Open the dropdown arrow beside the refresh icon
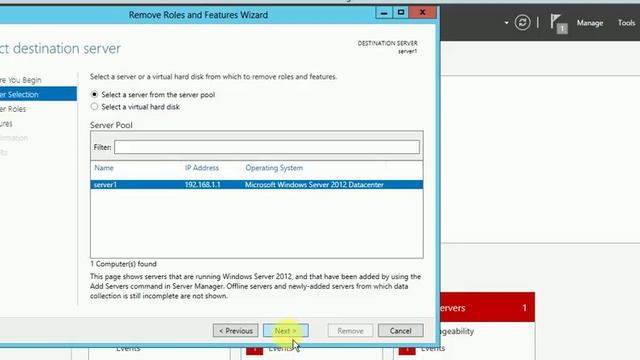Viewport: 640px width, 360px height. [x=506, y=23]
